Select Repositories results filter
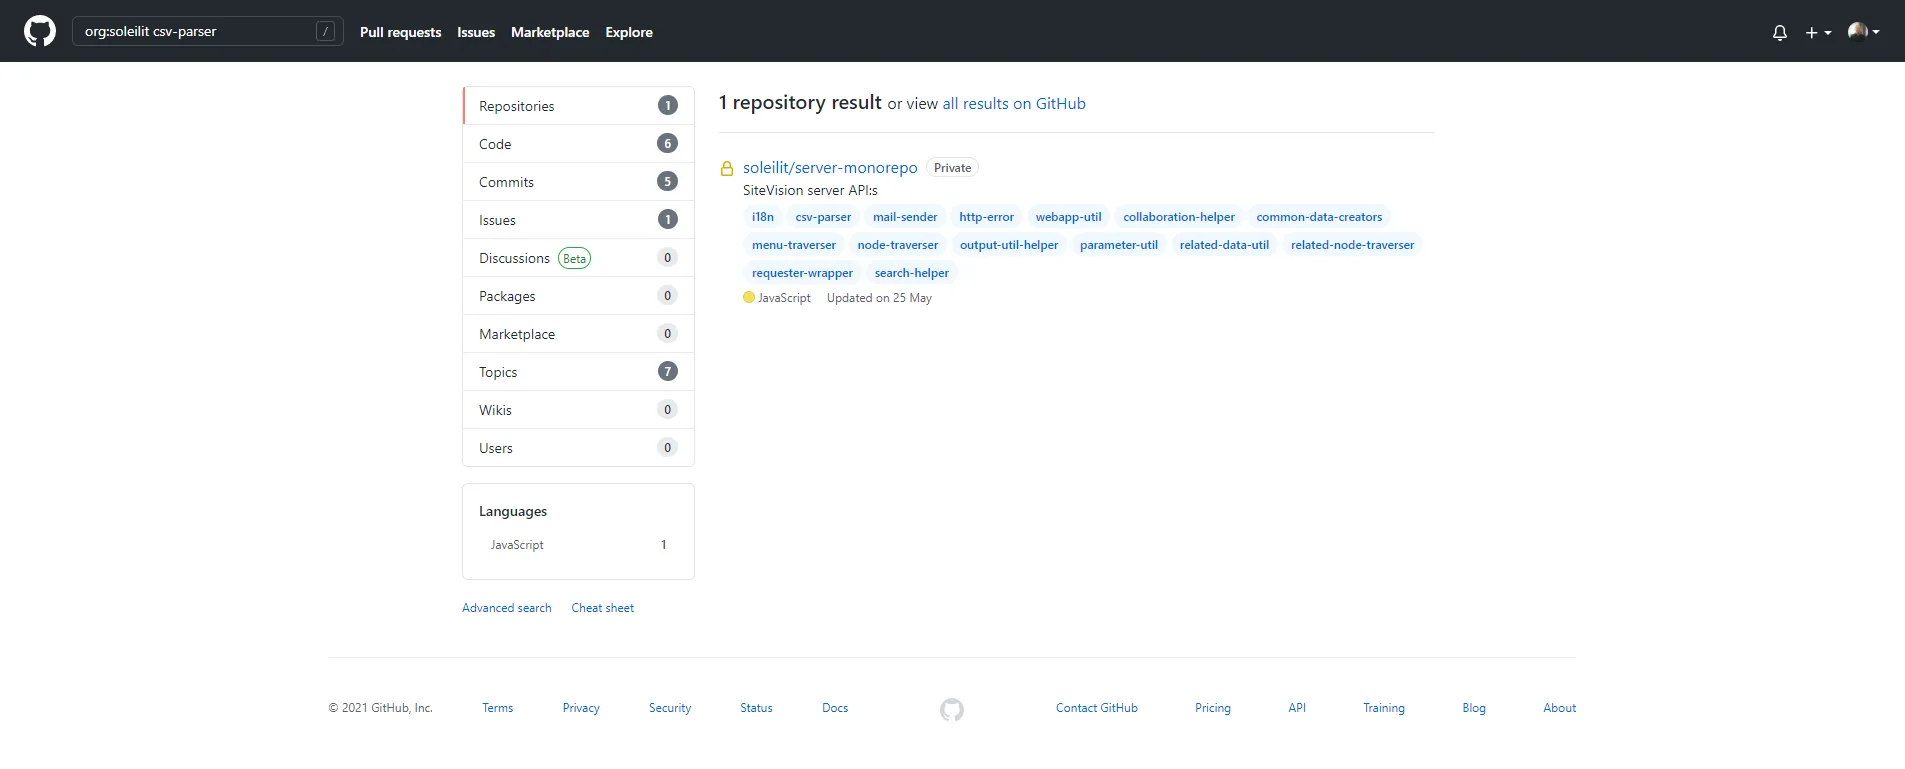1905x769 pixels. (x=578, y=106)
